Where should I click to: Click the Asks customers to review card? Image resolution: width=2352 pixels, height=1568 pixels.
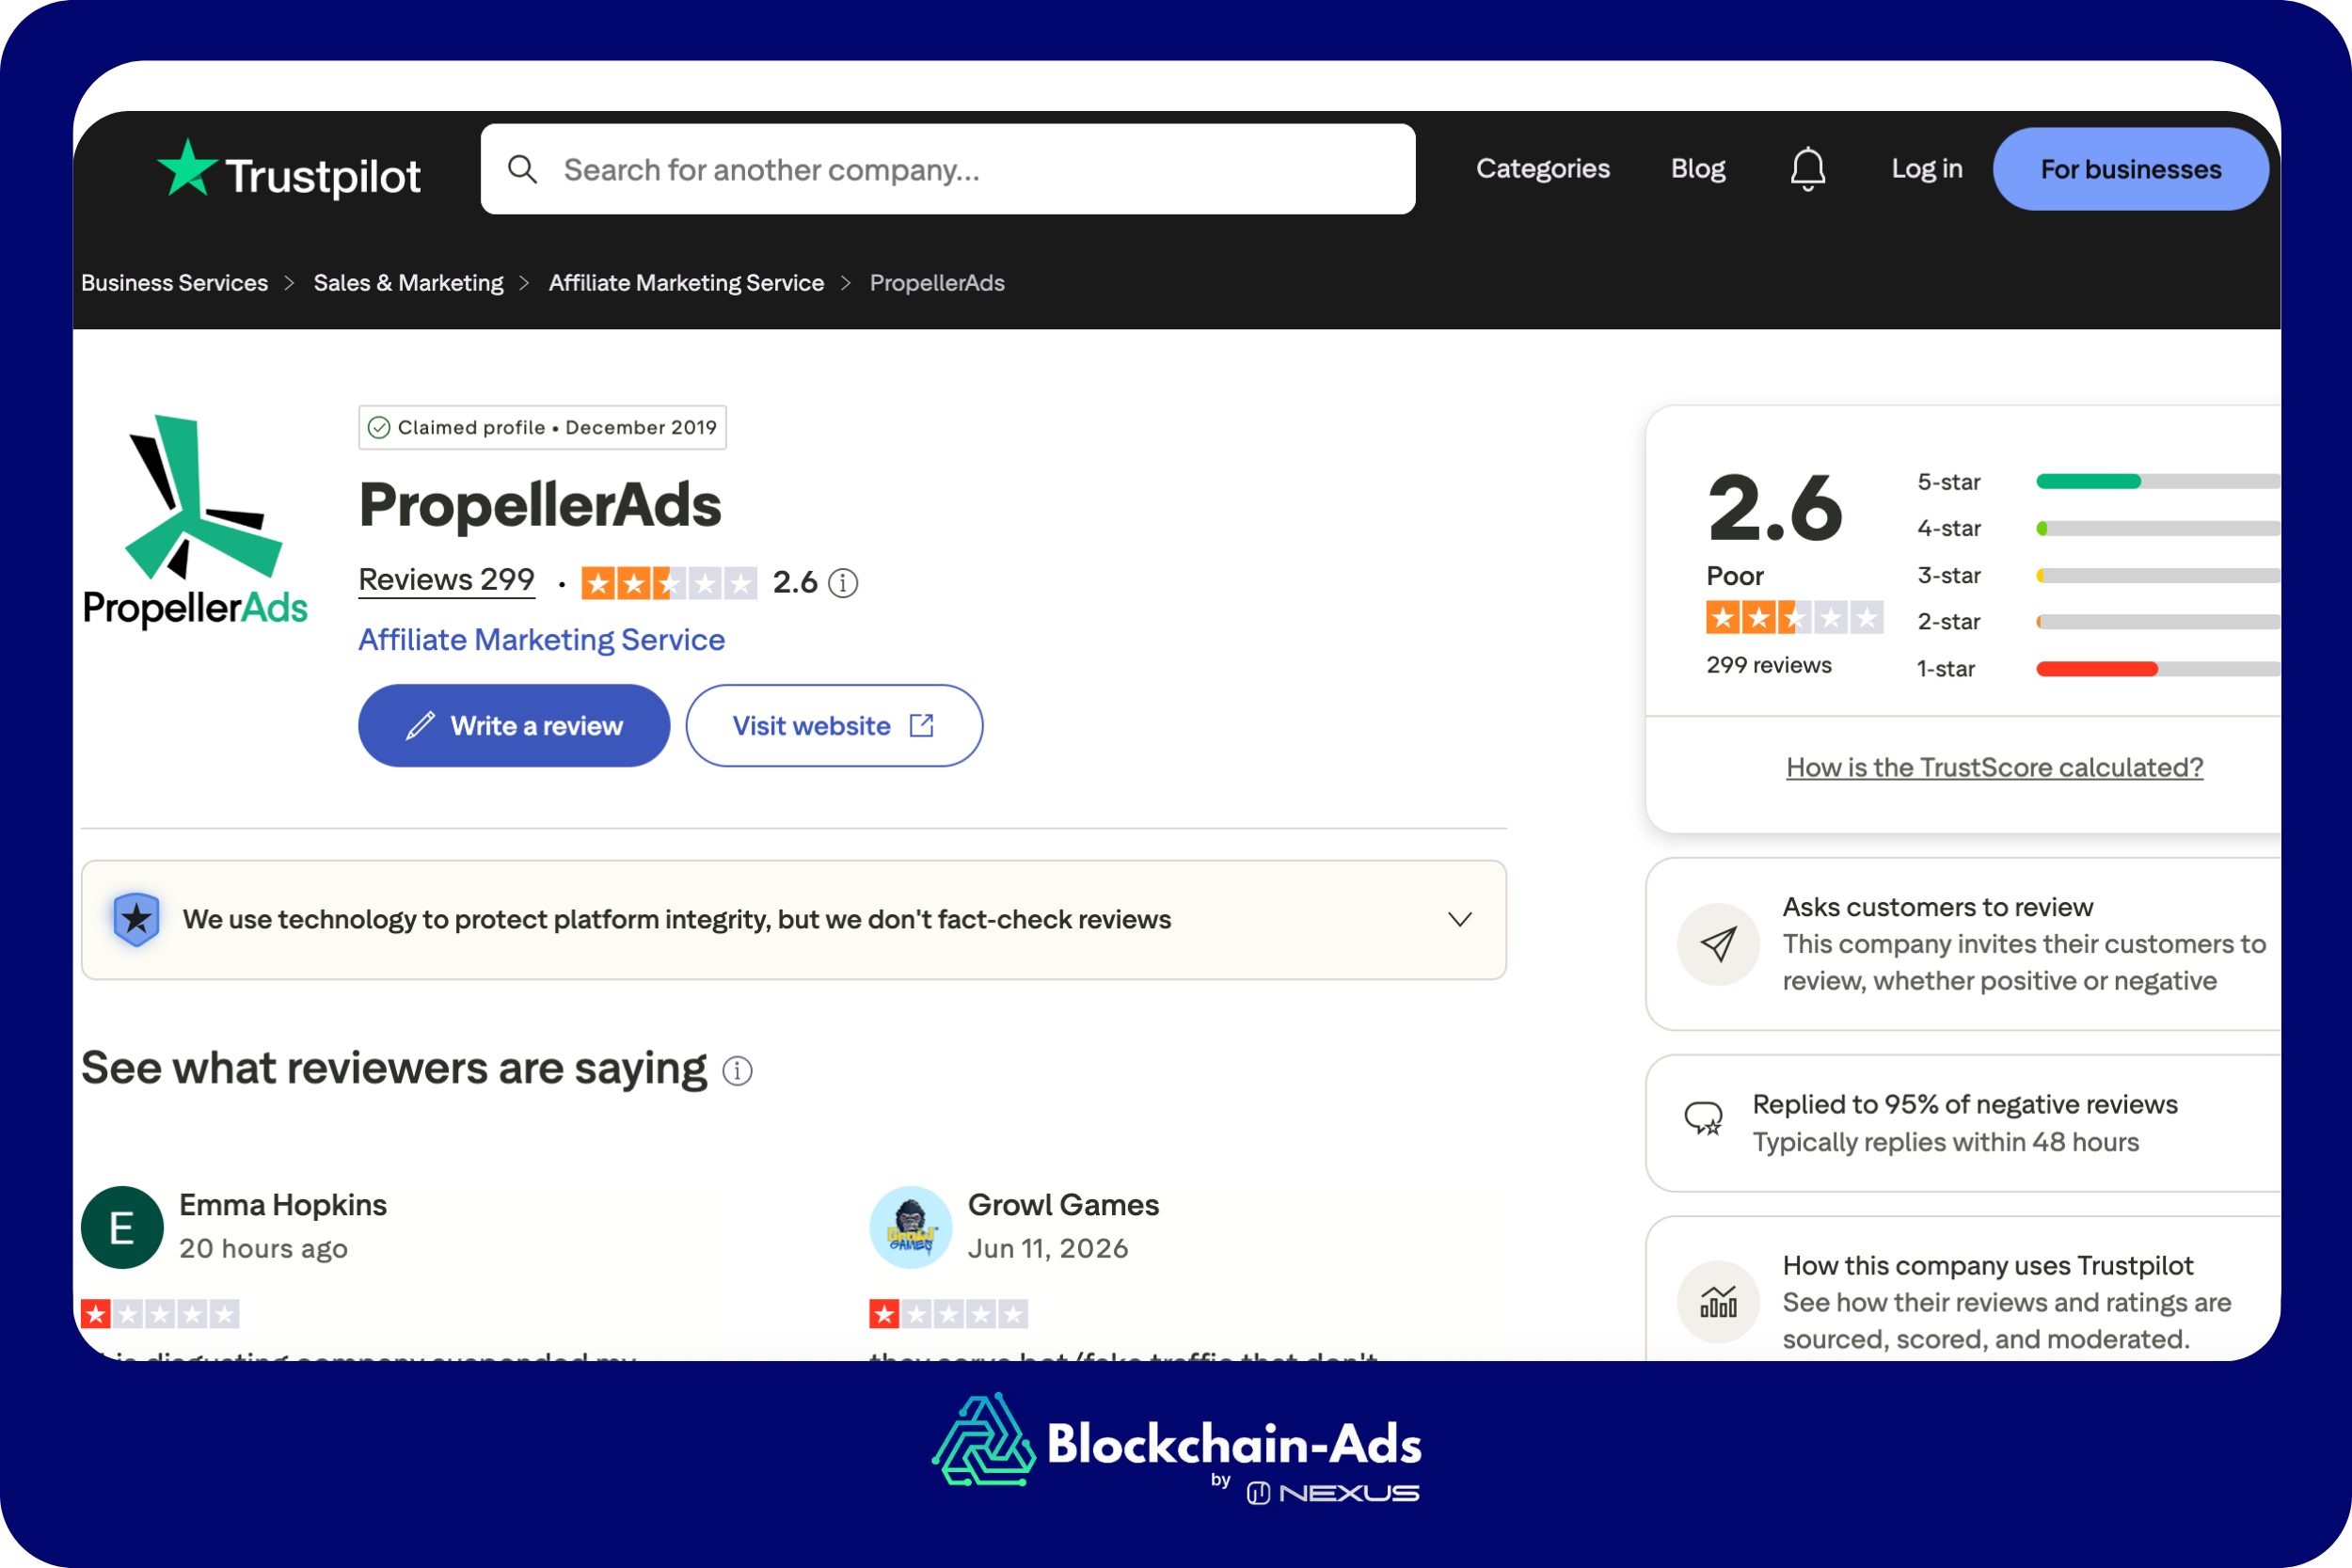tap(1963, 944)
